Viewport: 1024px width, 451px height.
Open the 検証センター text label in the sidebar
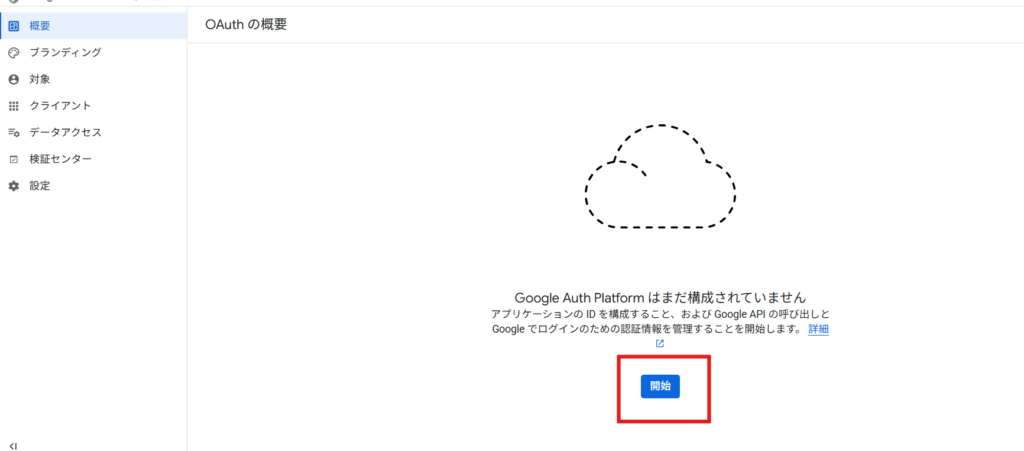[60, 160]
